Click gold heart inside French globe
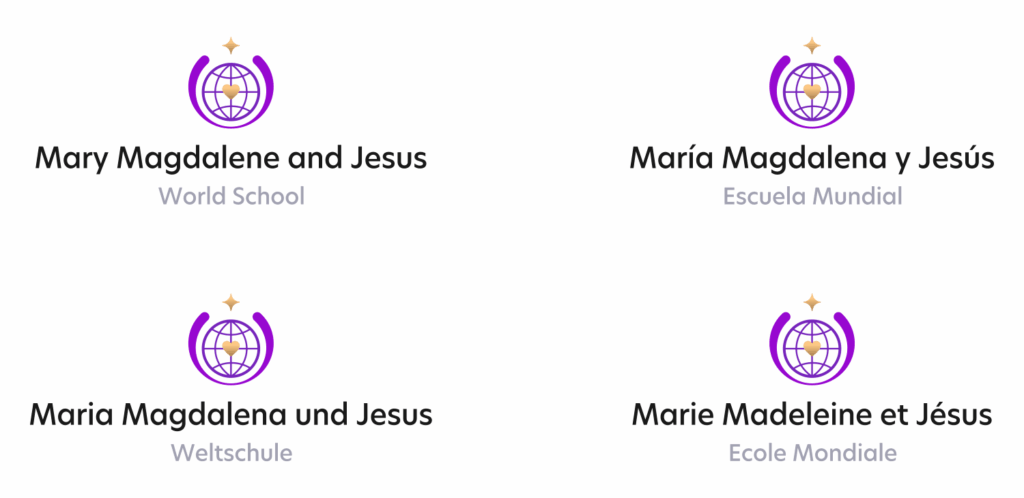The width and height of the screenshot is (1024, 498). pos(812,348)
